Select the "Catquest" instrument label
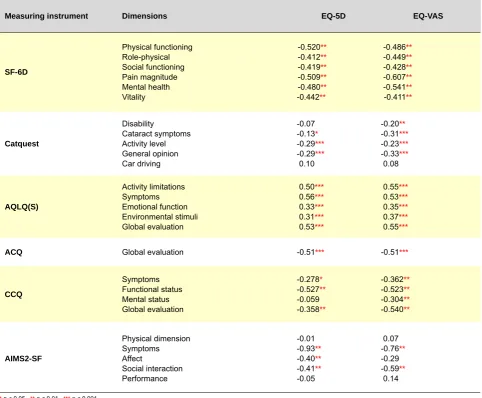This screenshot has width=482, height=398. coord(22,144)
